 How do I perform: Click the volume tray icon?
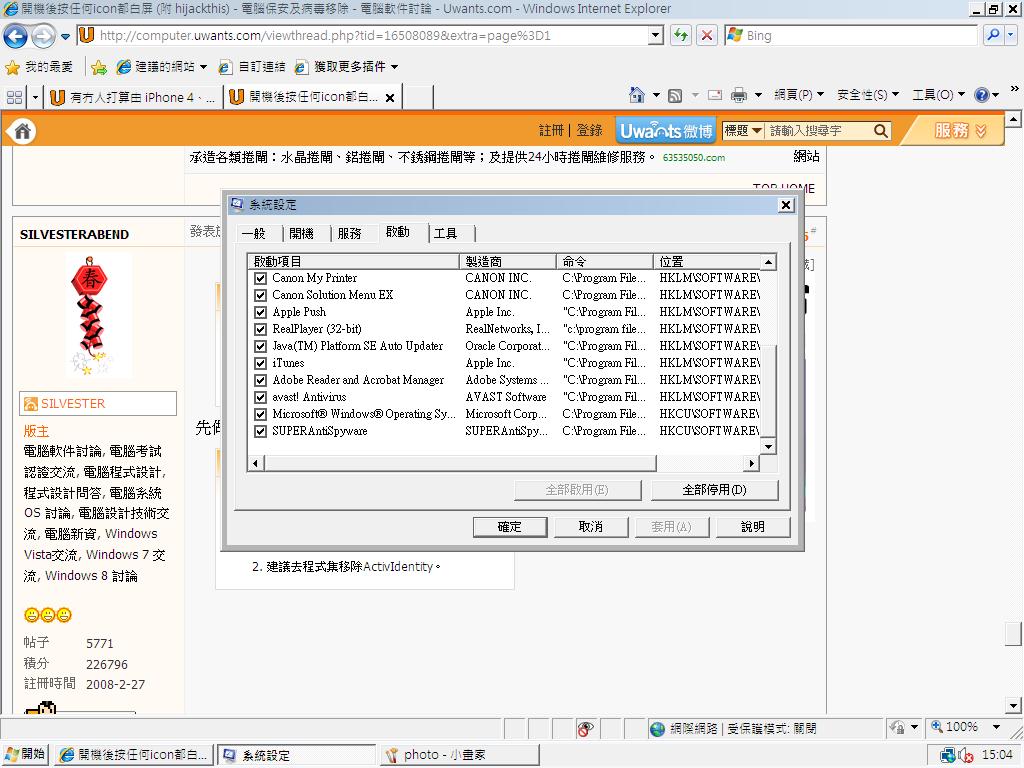tap(965, 756)
